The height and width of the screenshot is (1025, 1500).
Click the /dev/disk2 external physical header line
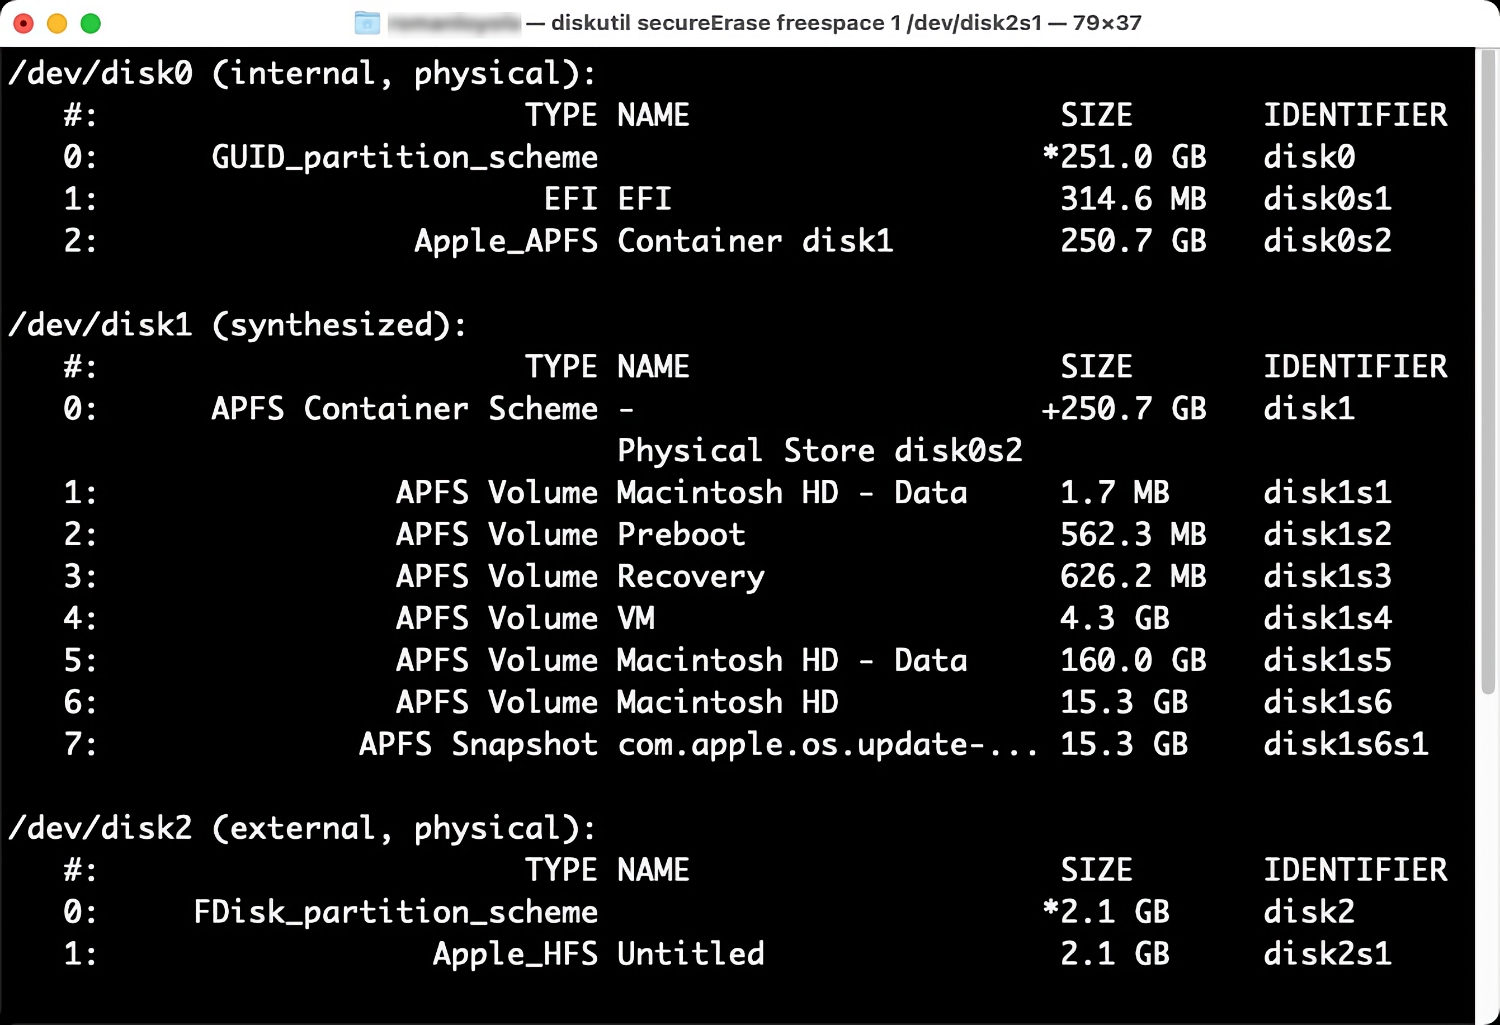pyautogui.click(x=300, y=828)
